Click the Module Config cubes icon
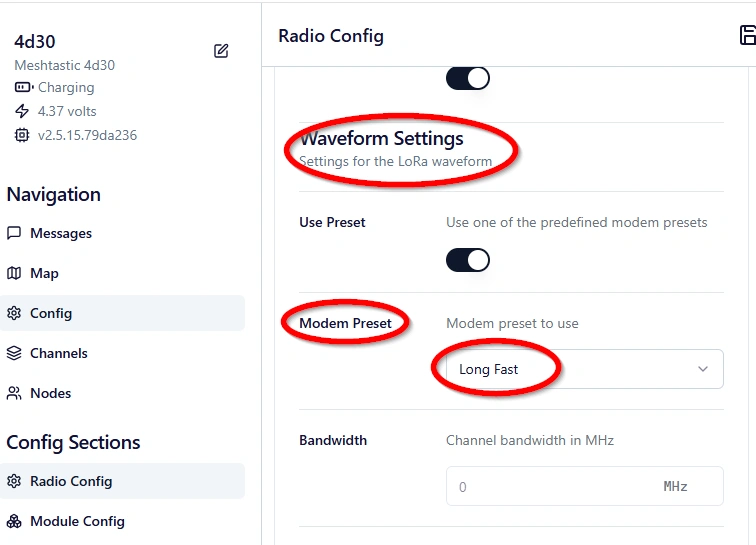Screen dimensions: 756x545 tap(14, 521)
